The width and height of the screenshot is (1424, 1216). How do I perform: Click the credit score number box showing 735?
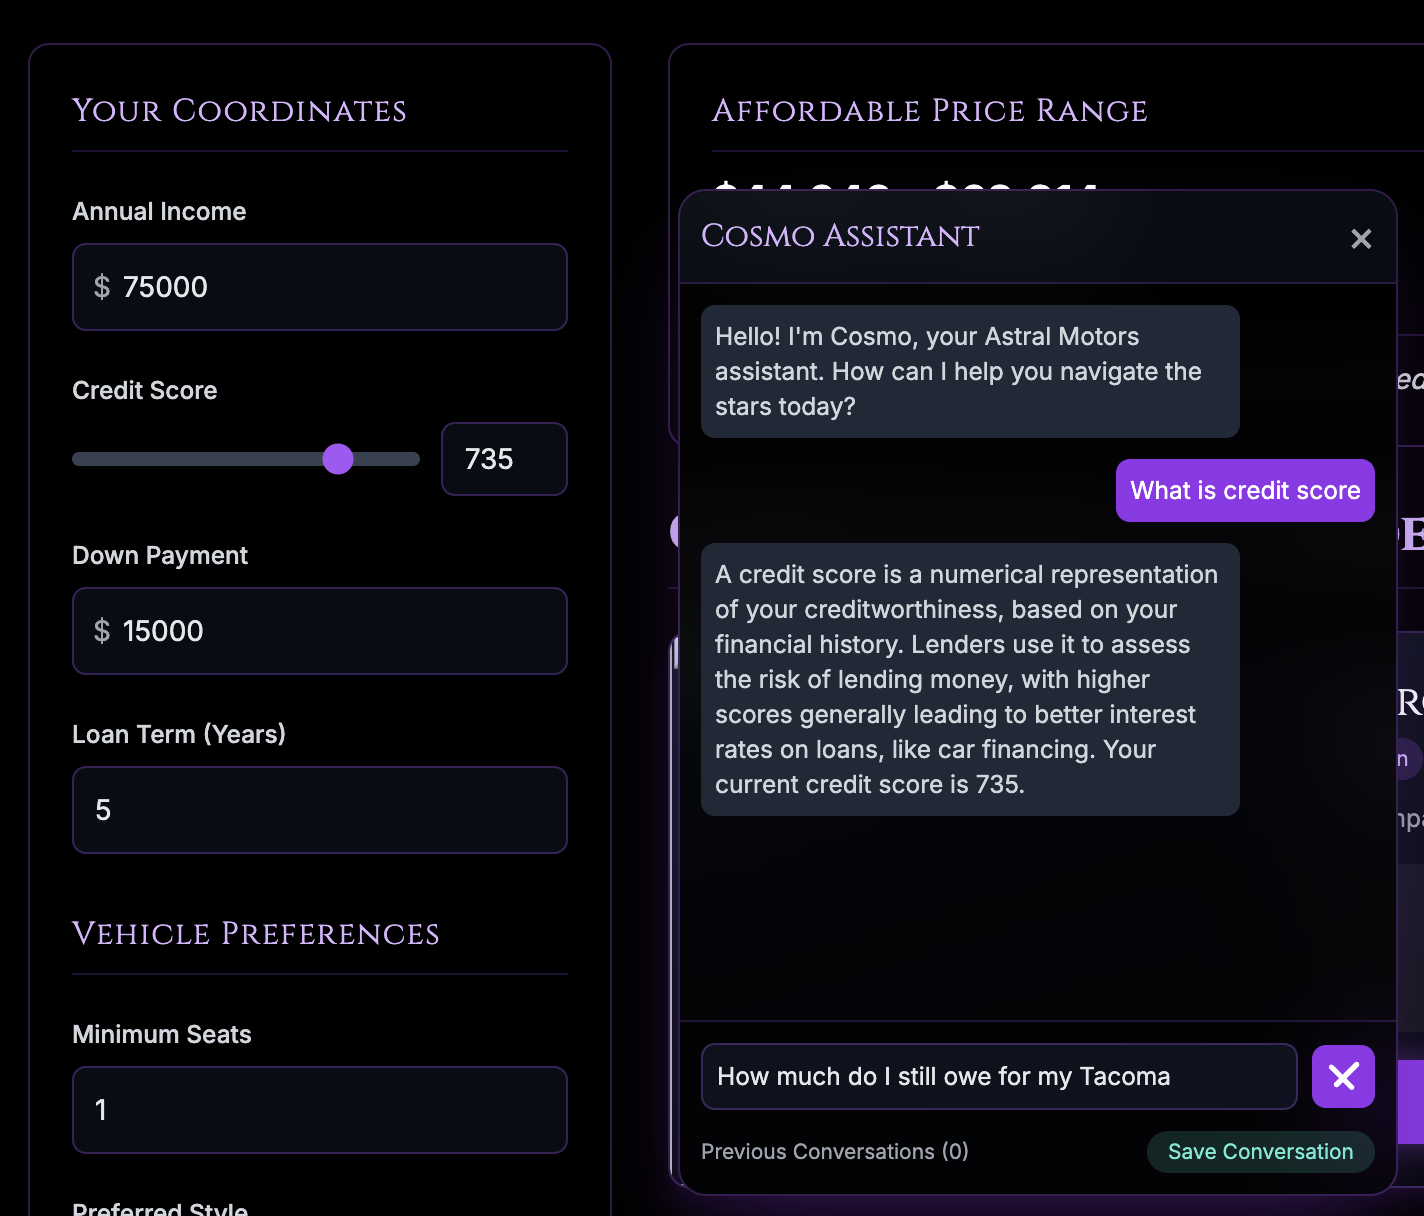503,459
